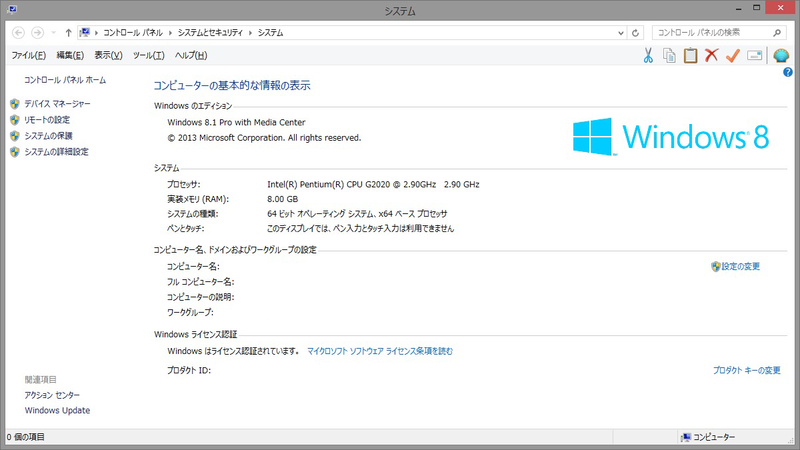800x450 pixels.
Task: Click the shield icon beside システムの詳細設定
Action: [x=15, y=152]
